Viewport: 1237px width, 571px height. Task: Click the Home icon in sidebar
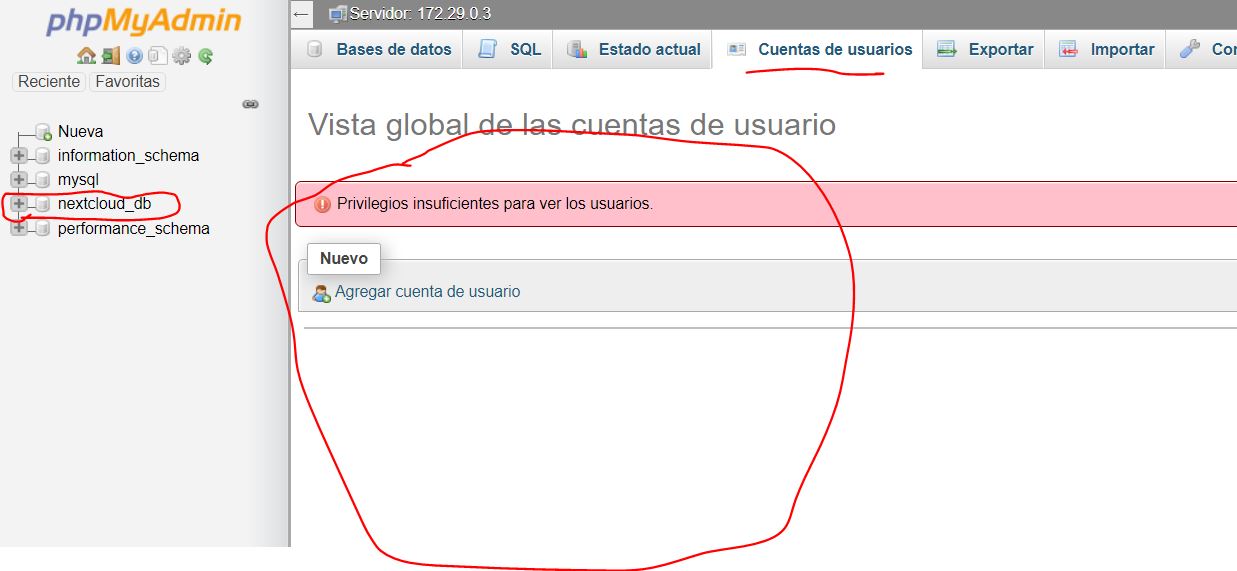86,56
